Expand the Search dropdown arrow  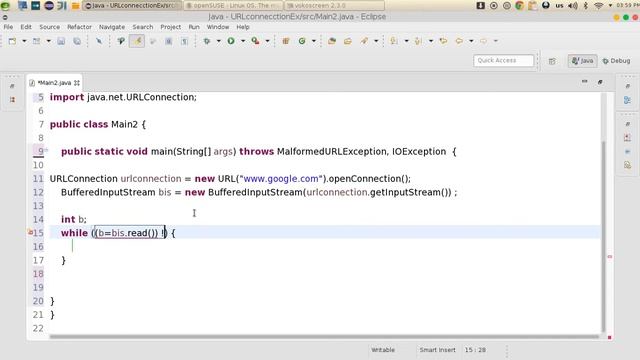pyautogui.click(x=376, y=41)
